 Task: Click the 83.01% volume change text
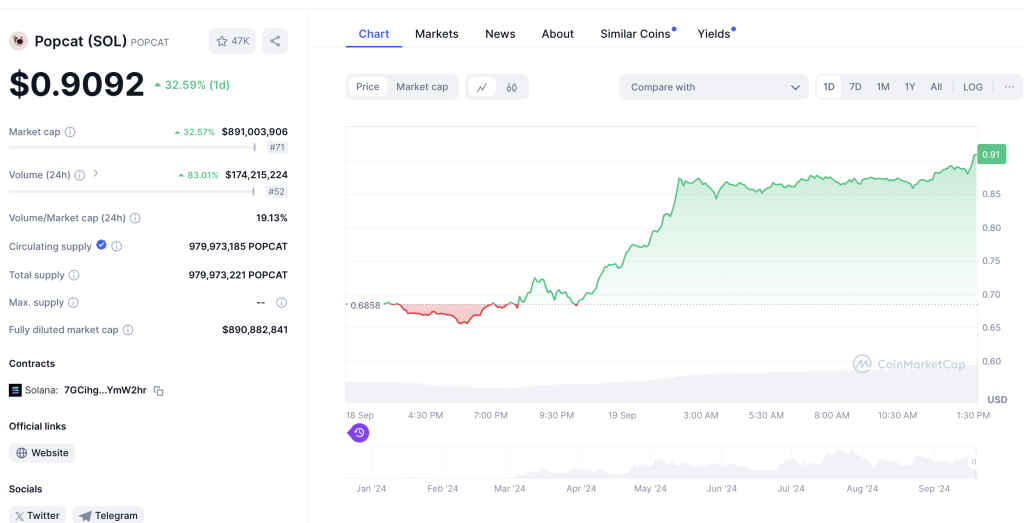203,175
